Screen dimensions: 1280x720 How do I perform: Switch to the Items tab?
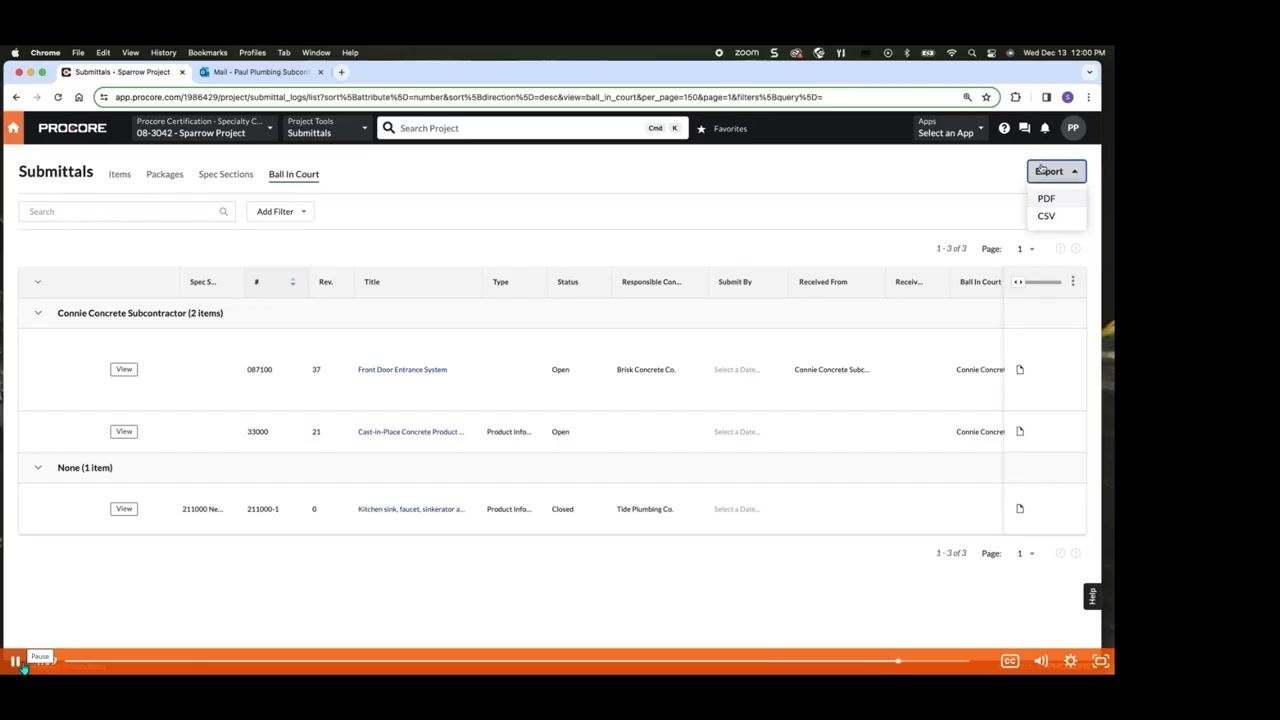pyautogui.click(x=120, y=175)
